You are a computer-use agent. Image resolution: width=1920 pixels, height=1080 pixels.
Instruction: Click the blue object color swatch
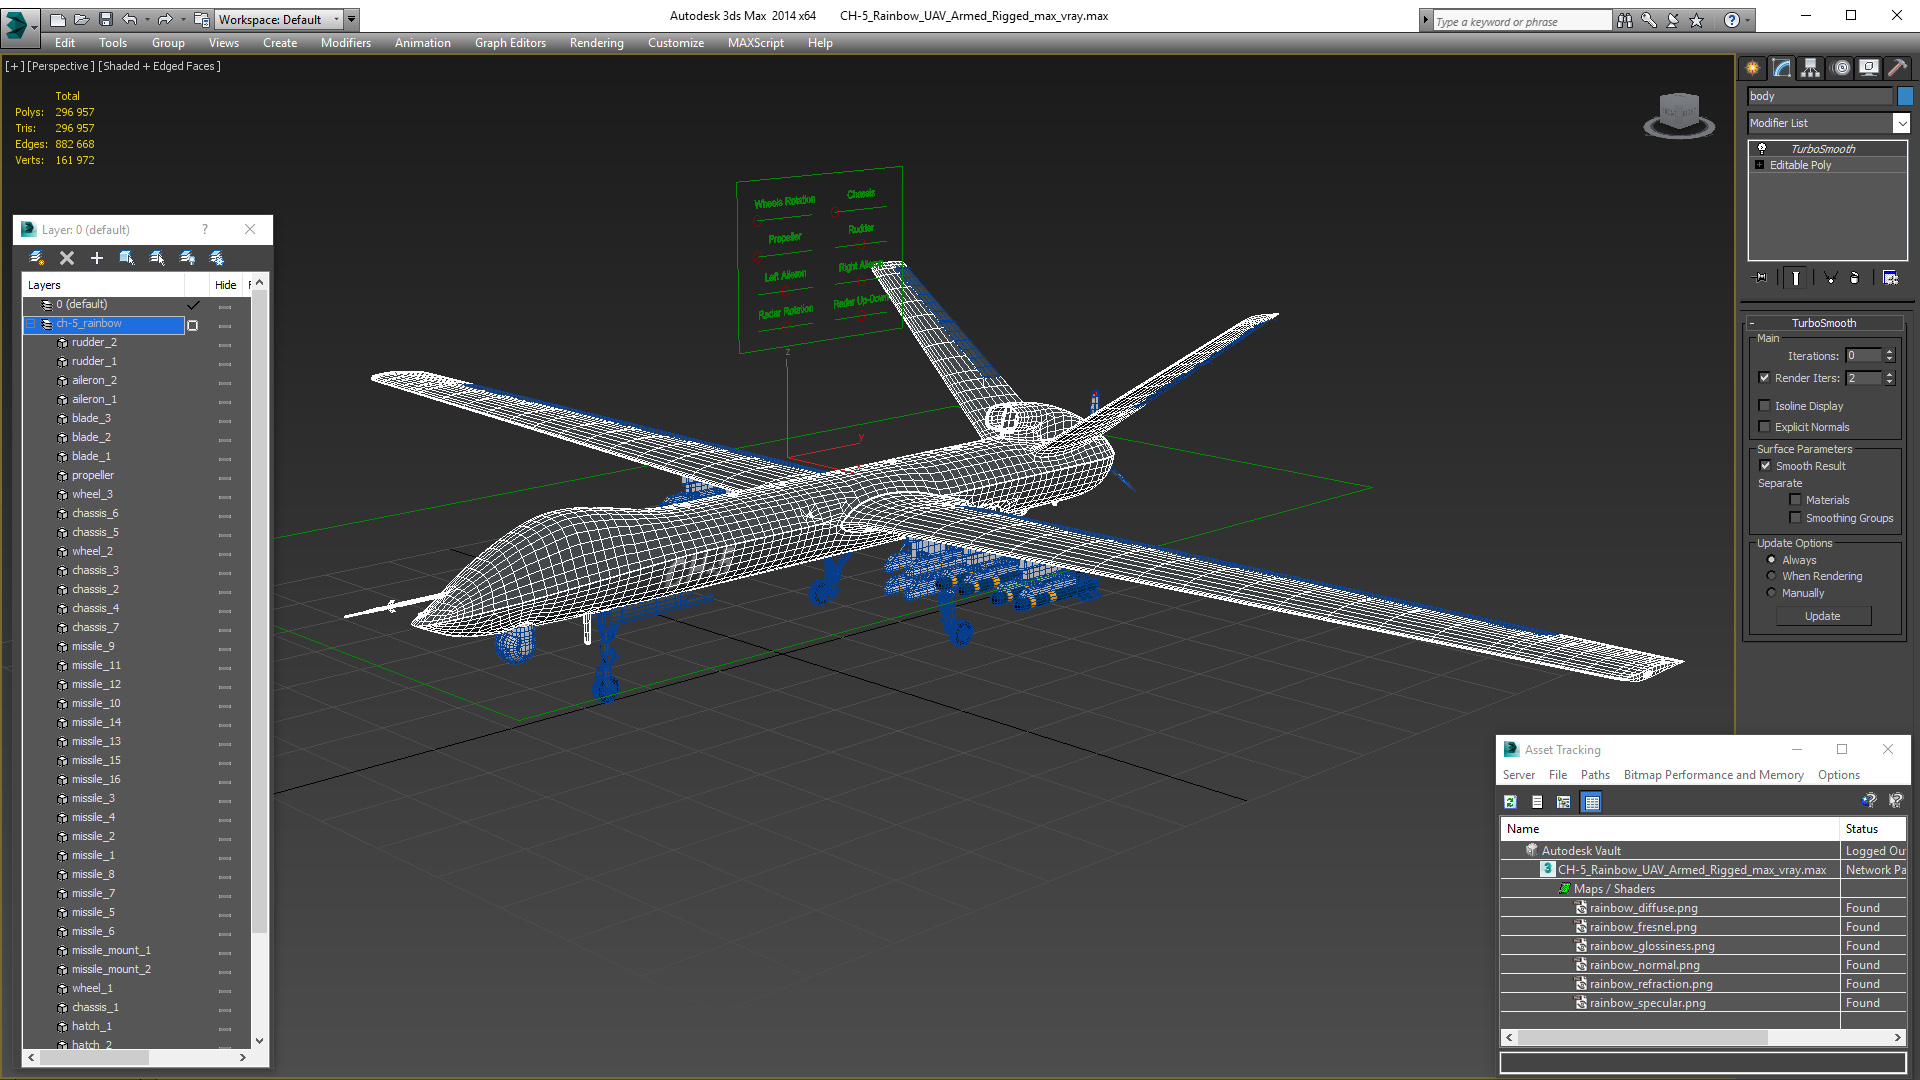click(1905, 96)
